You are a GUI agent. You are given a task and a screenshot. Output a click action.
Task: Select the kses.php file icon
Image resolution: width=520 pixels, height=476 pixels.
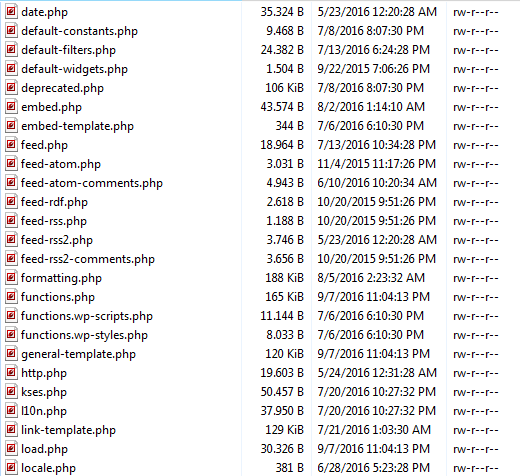click(11, 392)
